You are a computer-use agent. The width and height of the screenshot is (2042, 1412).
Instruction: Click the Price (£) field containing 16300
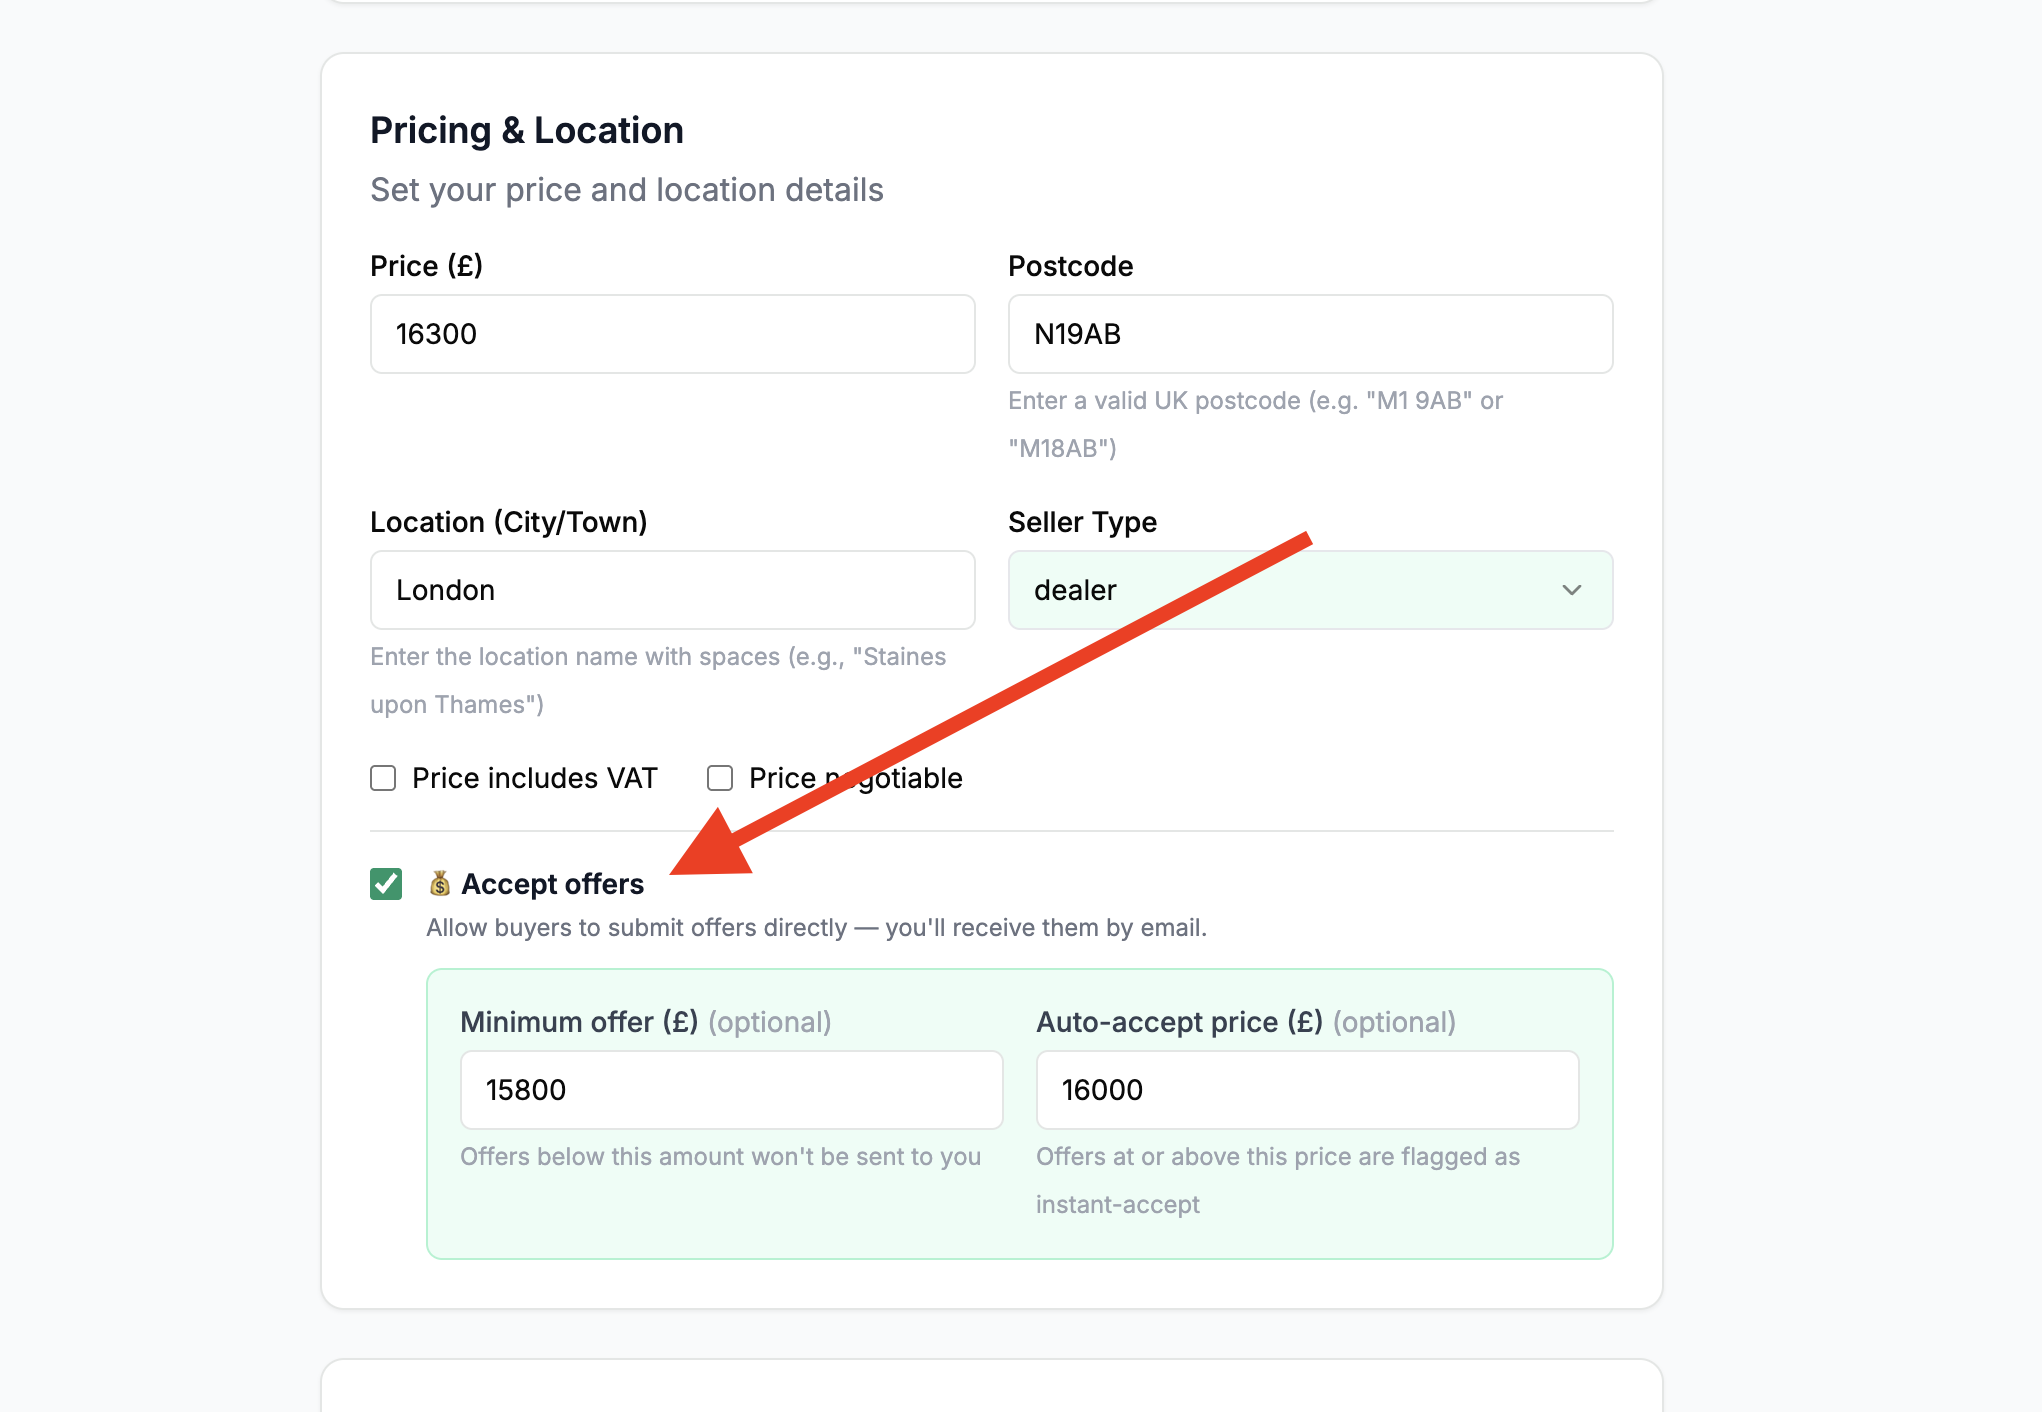672,334
